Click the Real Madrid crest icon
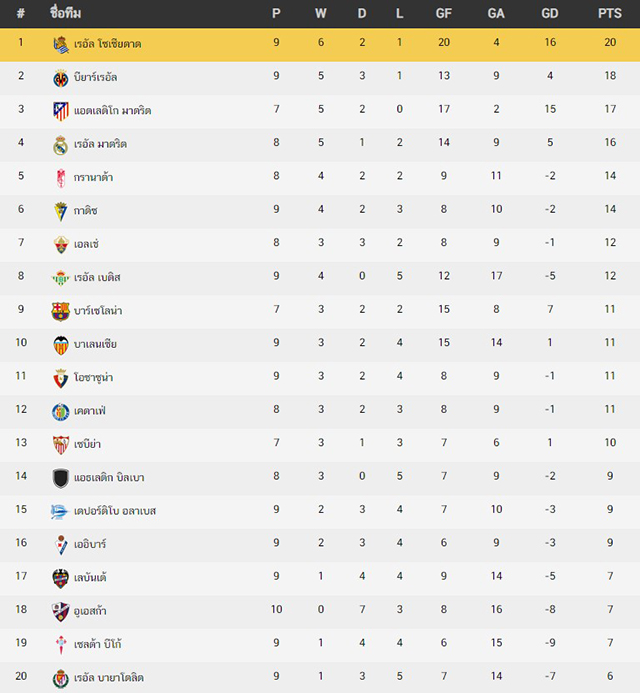 coord(61,145)
